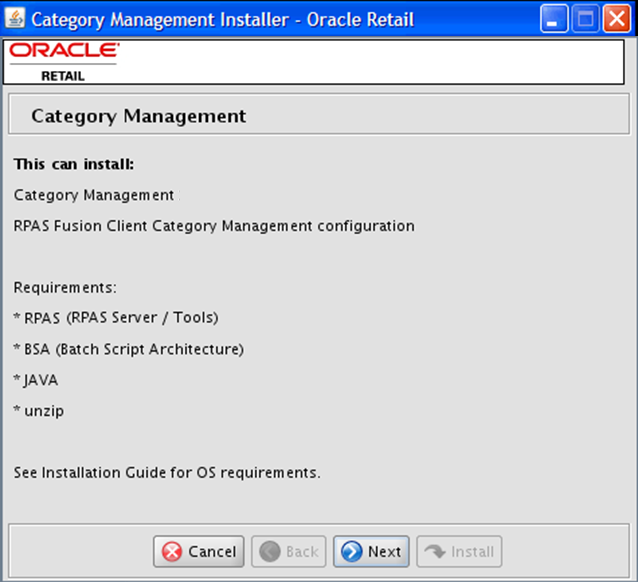Click the Java icon in title bar
Viewport: 638px width, 582px height.
coord(15,18)
